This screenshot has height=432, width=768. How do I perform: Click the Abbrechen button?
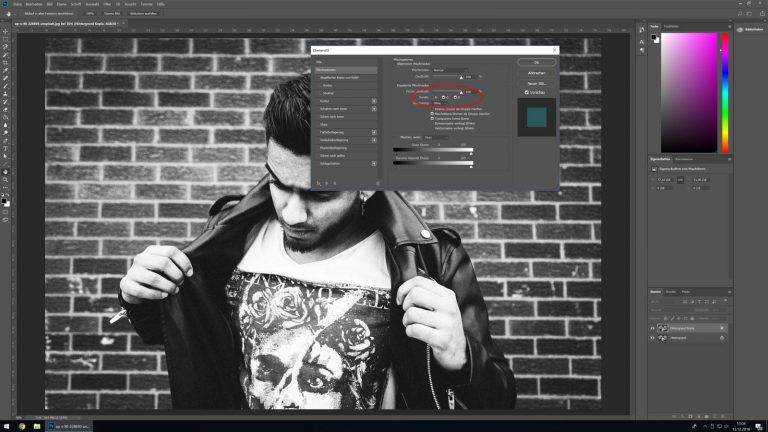click(x=536, y=73)
